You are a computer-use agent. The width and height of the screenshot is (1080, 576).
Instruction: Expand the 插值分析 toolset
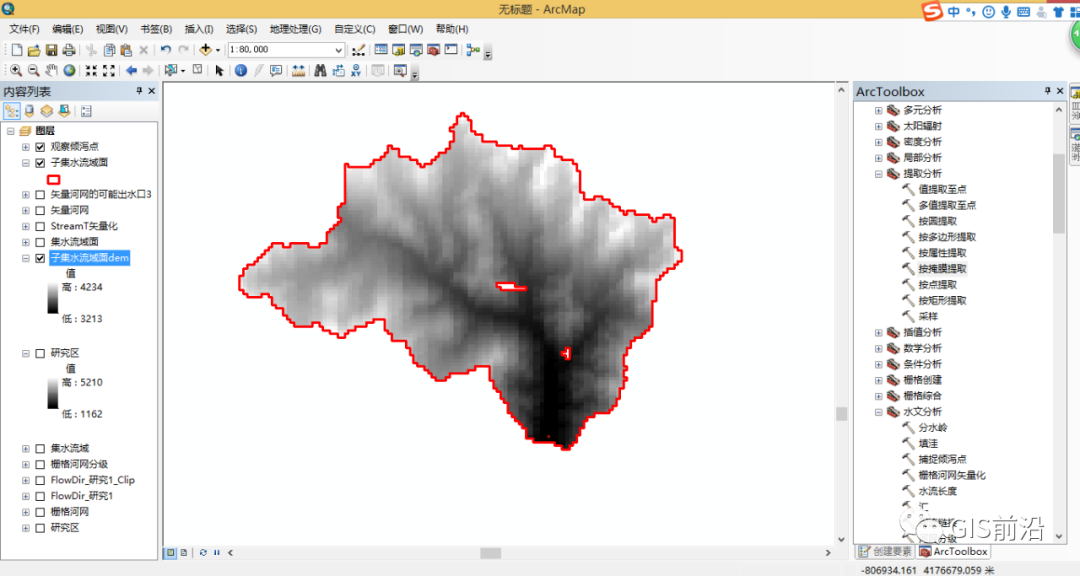878,333
